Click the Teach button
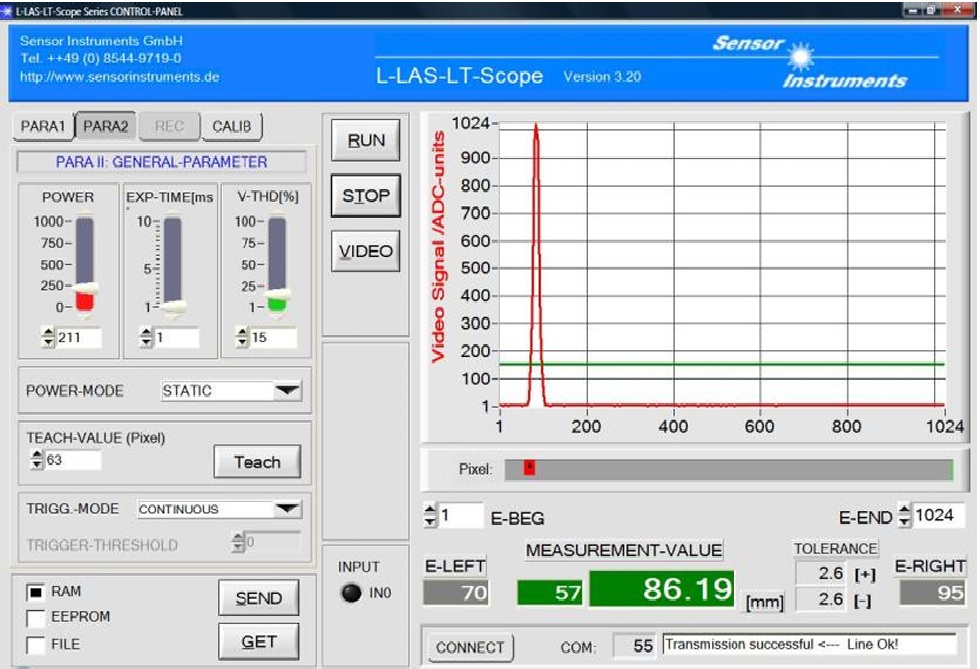980x669 pixels. [x=257, y=462]
